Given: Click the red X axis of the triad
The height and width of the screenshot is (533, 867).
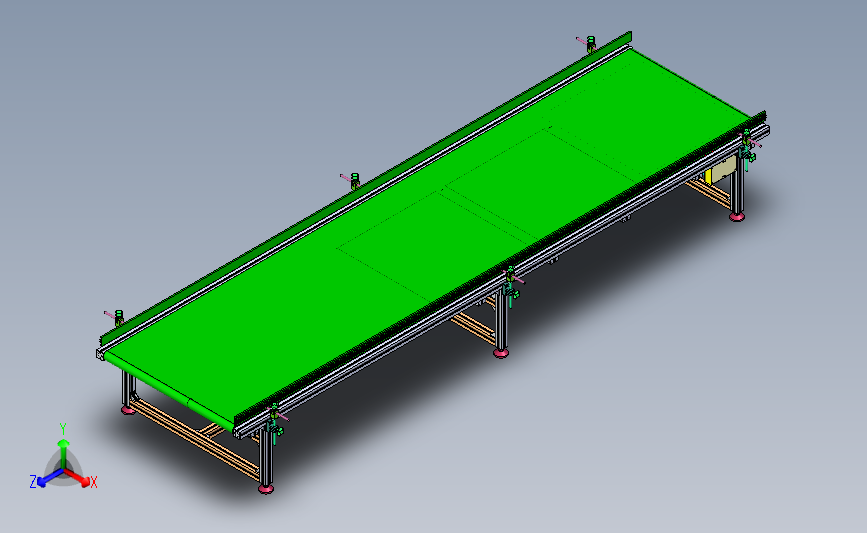Looking at the screenshot, I should pyautogui.click(x=79, y=477).
